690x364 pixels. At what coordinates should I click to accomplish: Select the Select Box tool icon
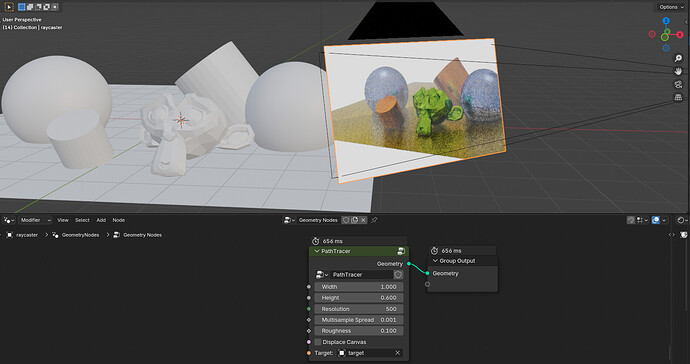point(9,7)
